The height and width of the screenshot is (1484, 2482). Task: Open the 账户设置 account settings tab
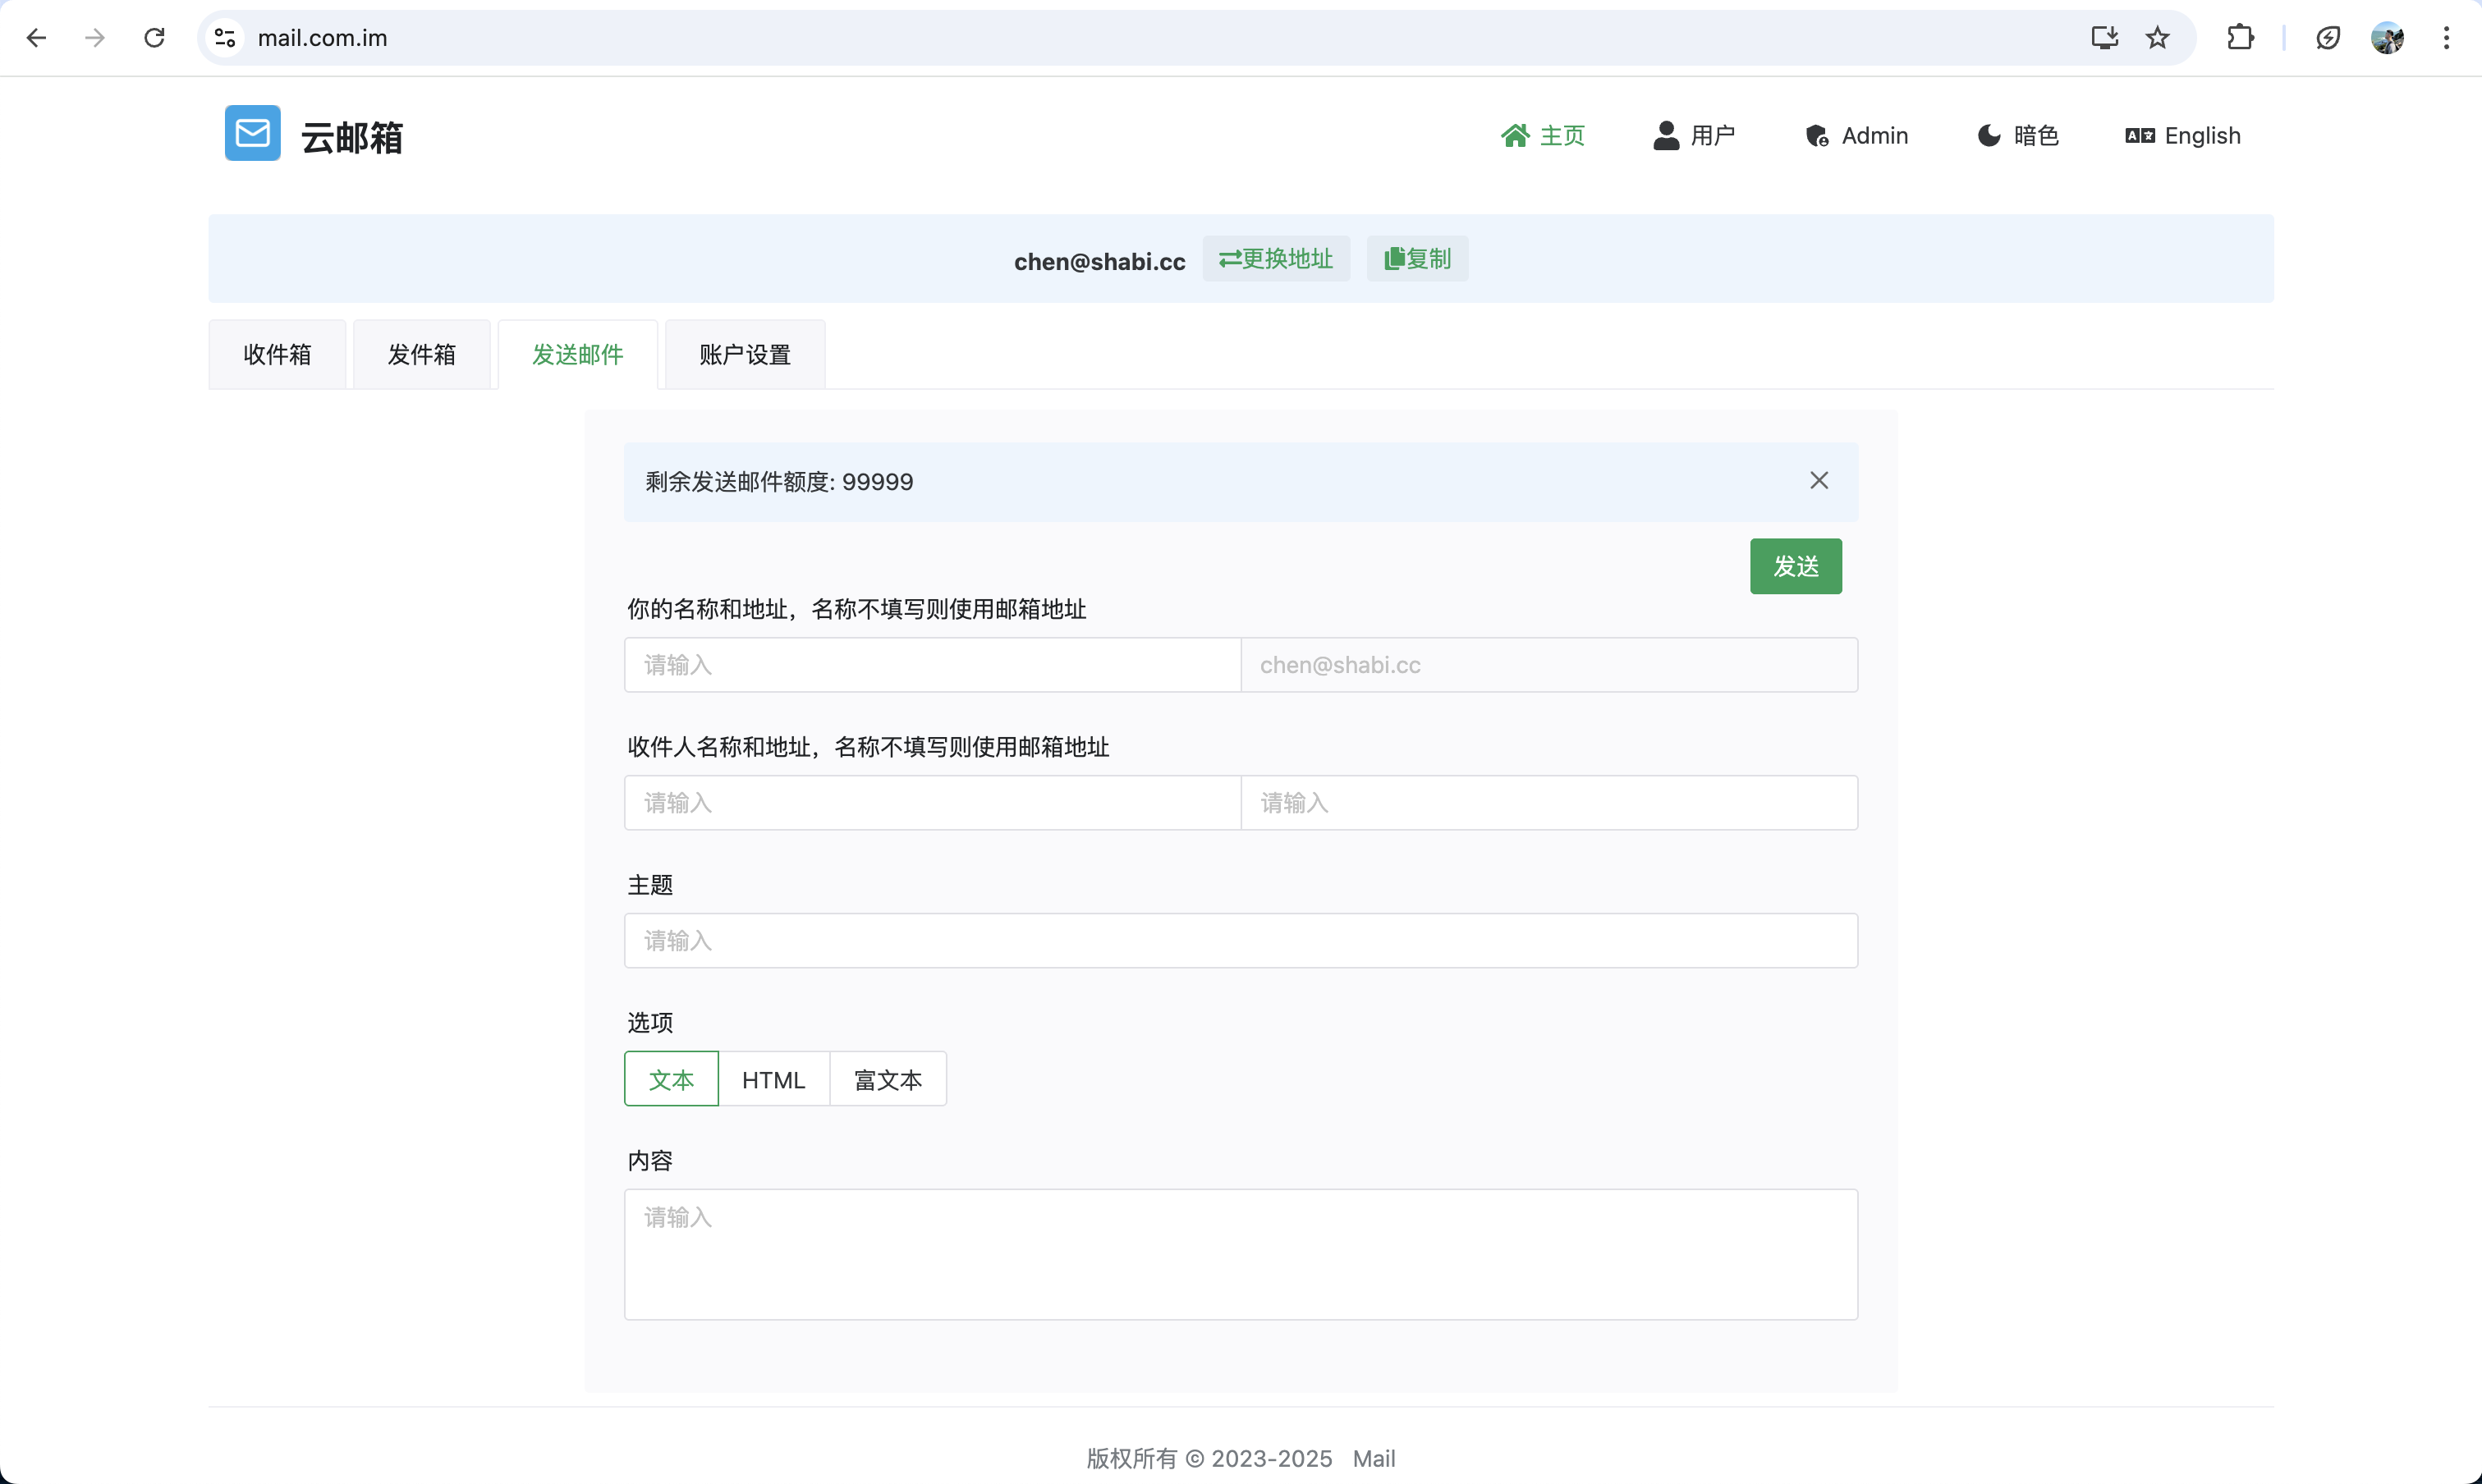coord(746,353)
